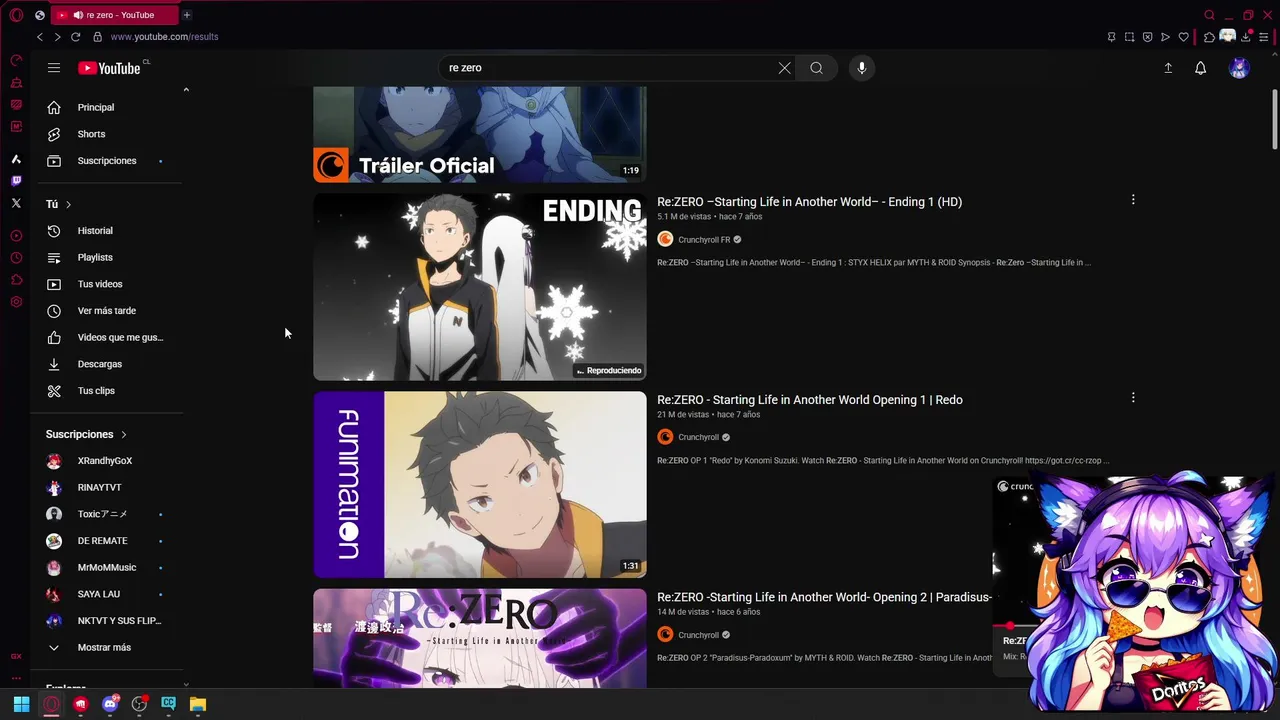The image size is (1280, 720).
Task: Click the Tráiler Oficial thumbnail
Action: [480, 135]
